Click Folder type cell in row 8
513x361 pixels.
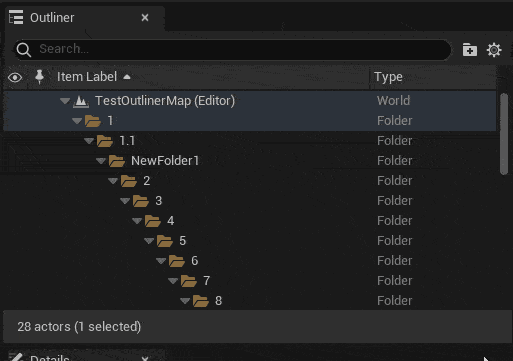pos(395,301)
